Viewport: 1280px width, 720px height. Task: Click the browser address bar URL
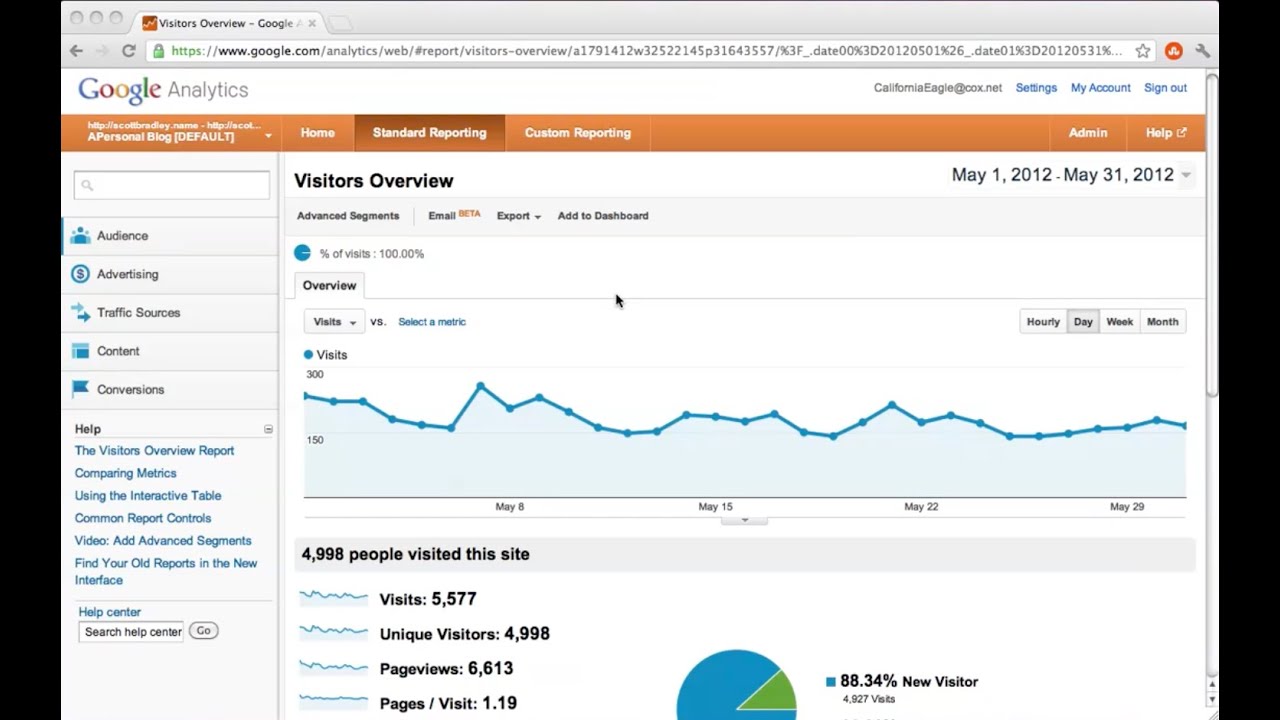(x=646, y=51)
